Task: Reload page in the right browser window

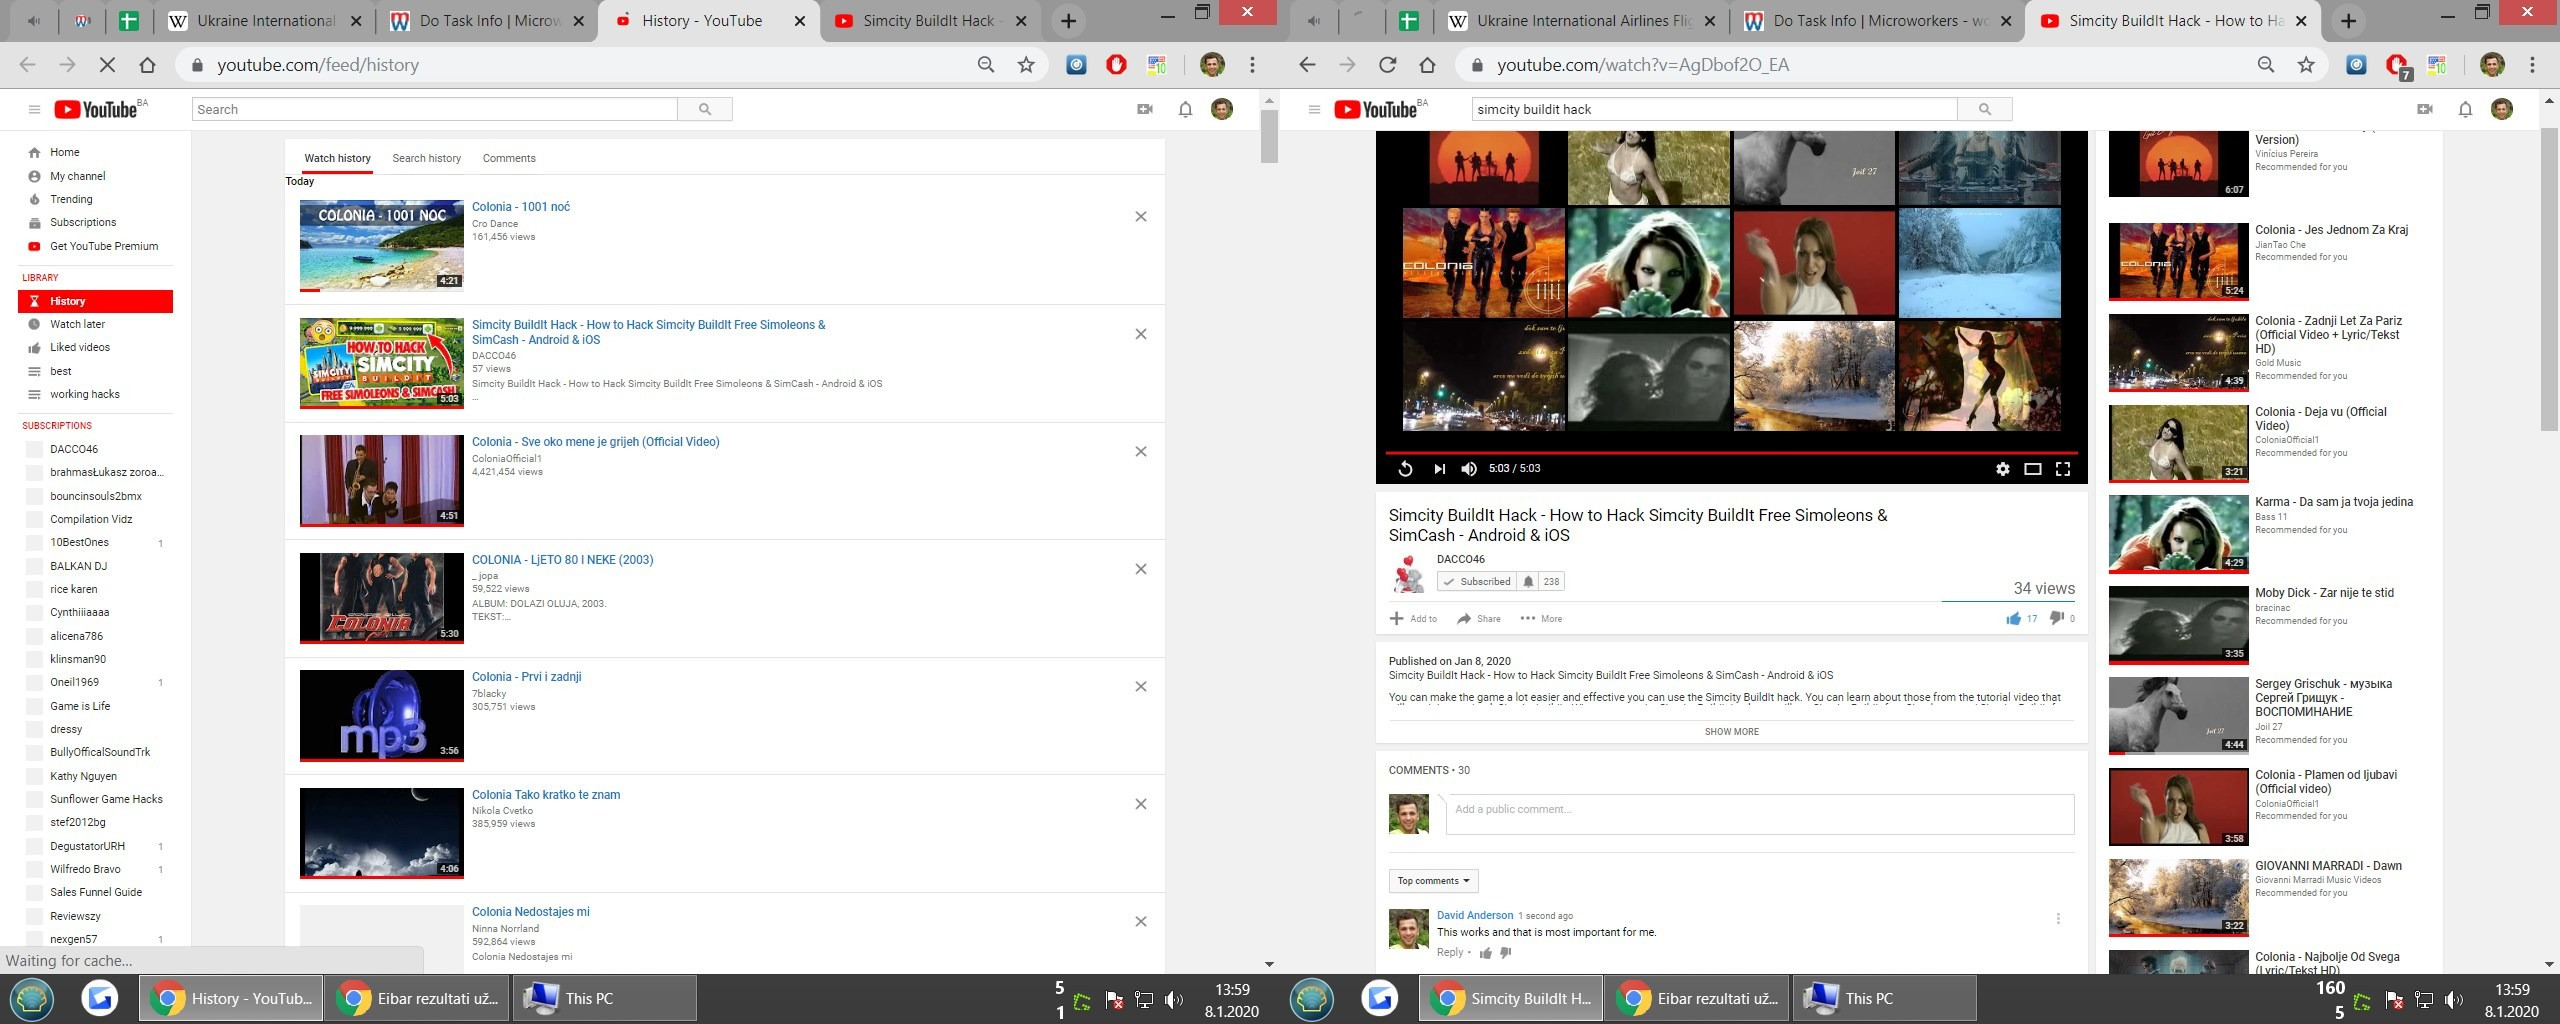Action: pos(1387,65)
